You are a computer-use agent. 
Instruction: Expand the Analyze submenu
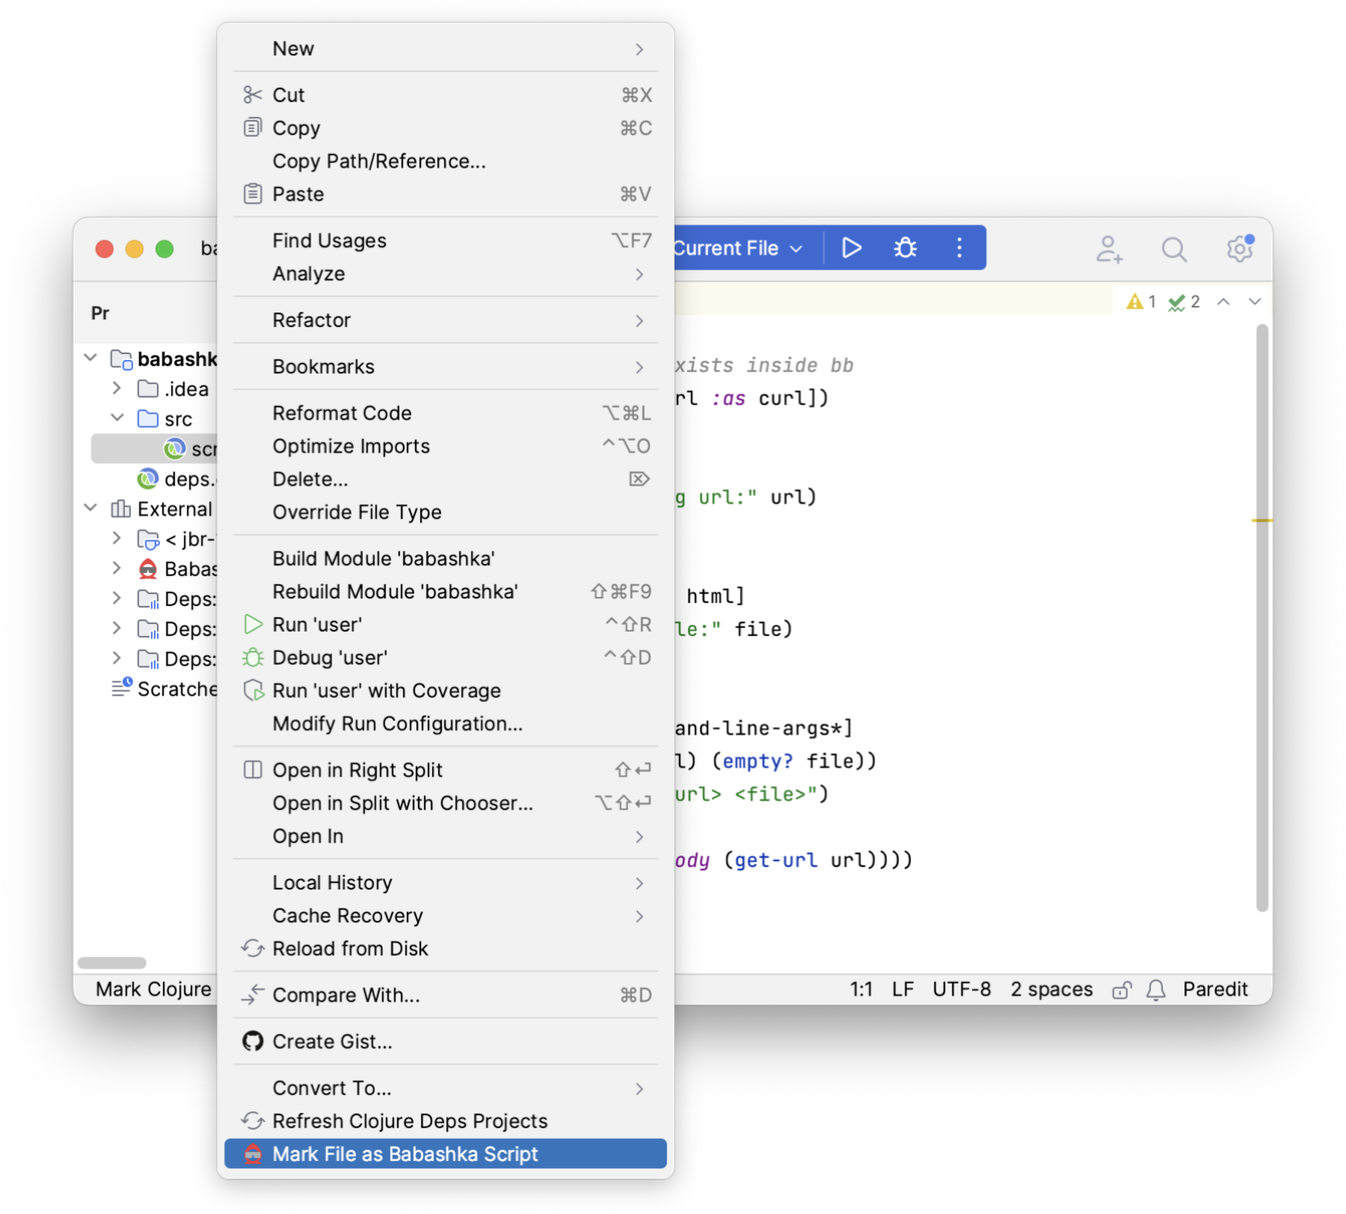pyautogui.click(x=445, y=274)
